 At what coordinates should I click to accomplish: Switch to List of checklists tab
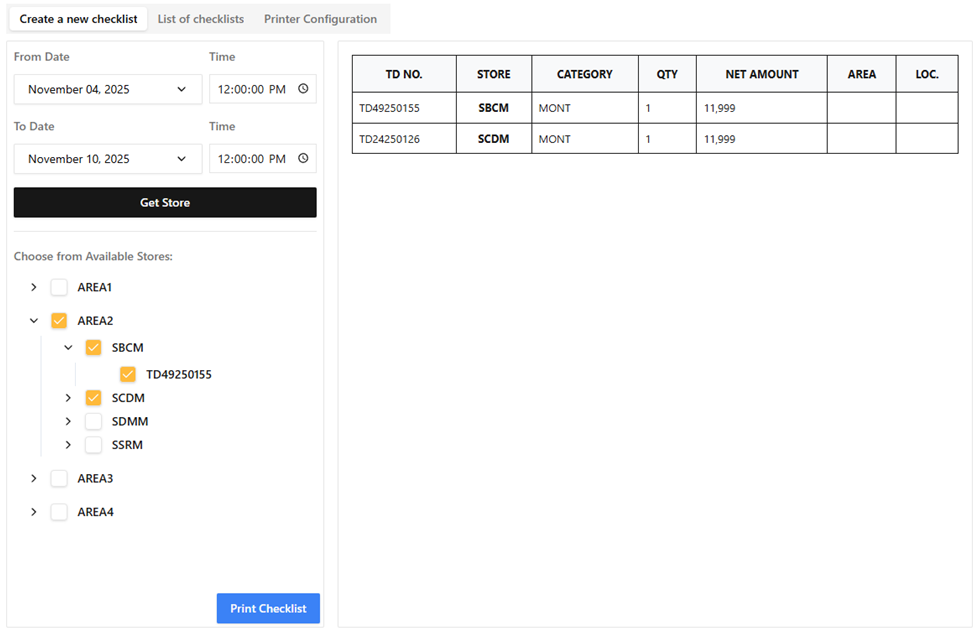tap(200, 19)
